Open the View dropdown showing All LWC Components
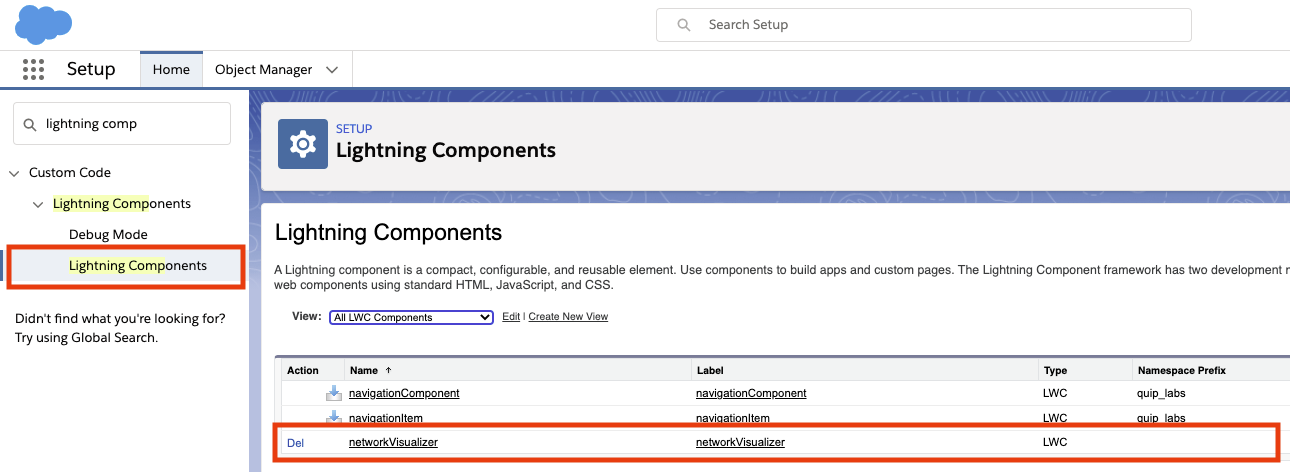The image size is (1290, 472). [x=411, y=317]
